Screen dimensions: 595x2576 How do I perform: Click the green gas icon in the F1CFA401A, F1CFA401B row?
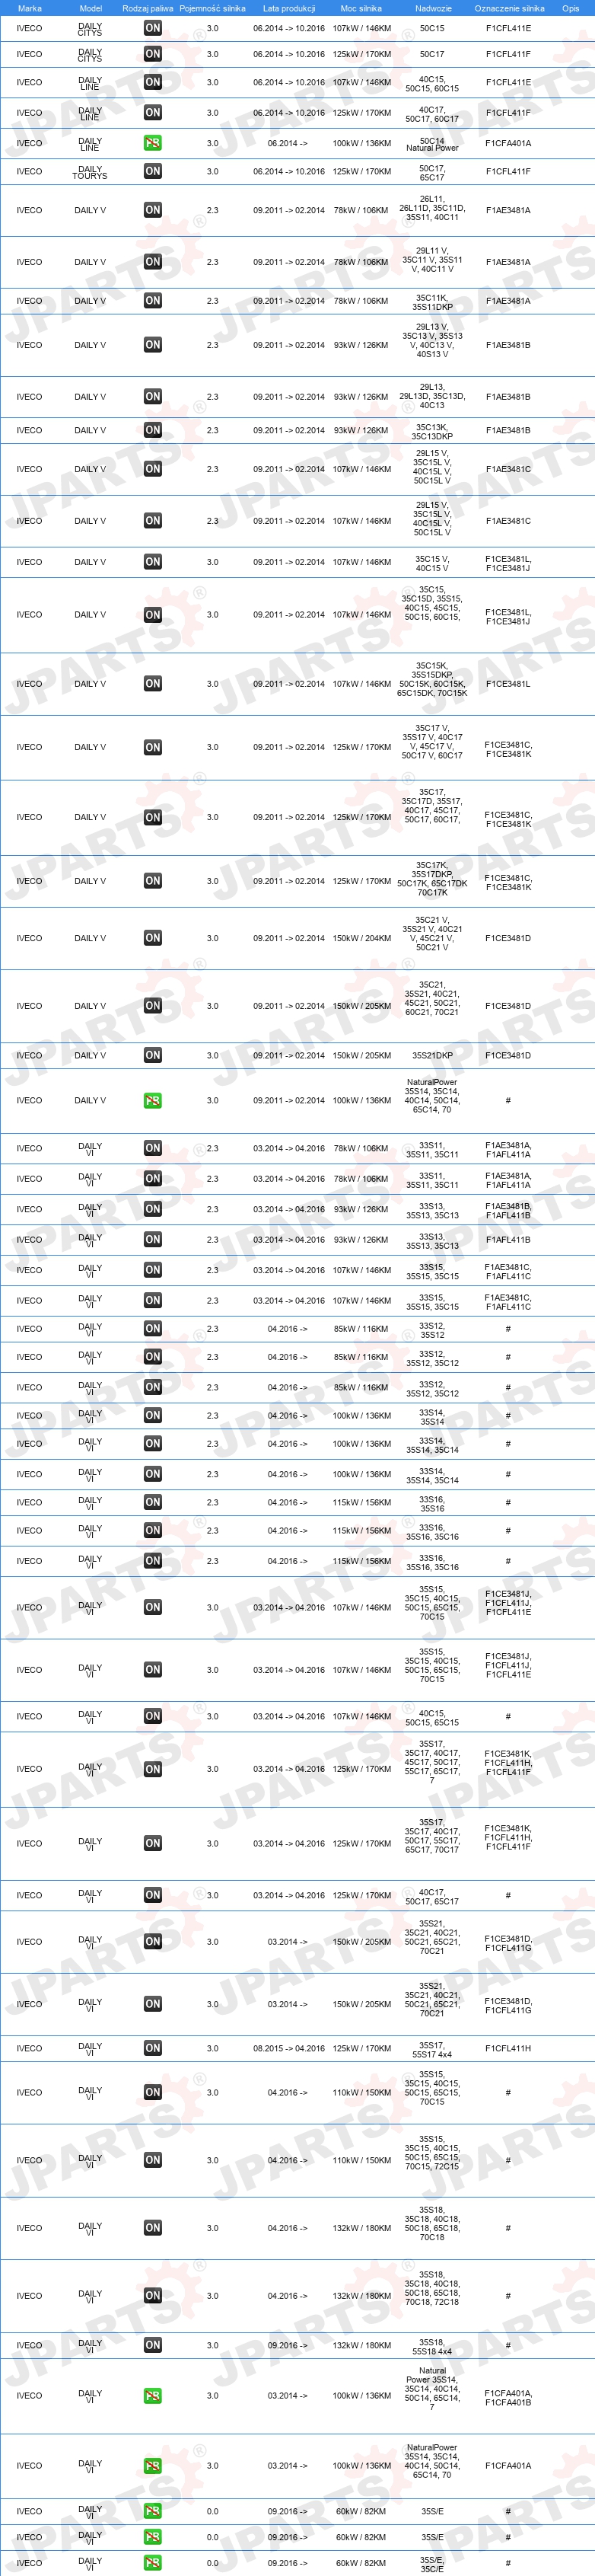(x=152, y=2396)
